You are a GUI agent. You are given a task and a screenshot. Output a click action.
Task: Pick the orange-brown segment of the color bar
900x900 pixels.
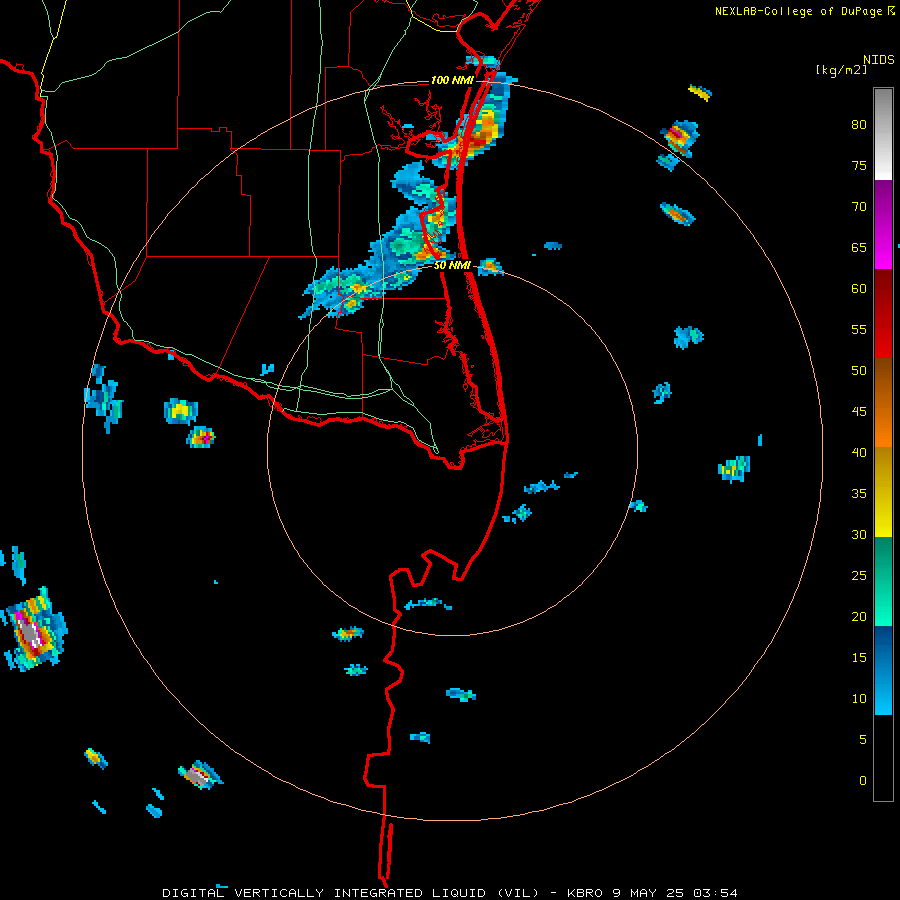point(883,402)
